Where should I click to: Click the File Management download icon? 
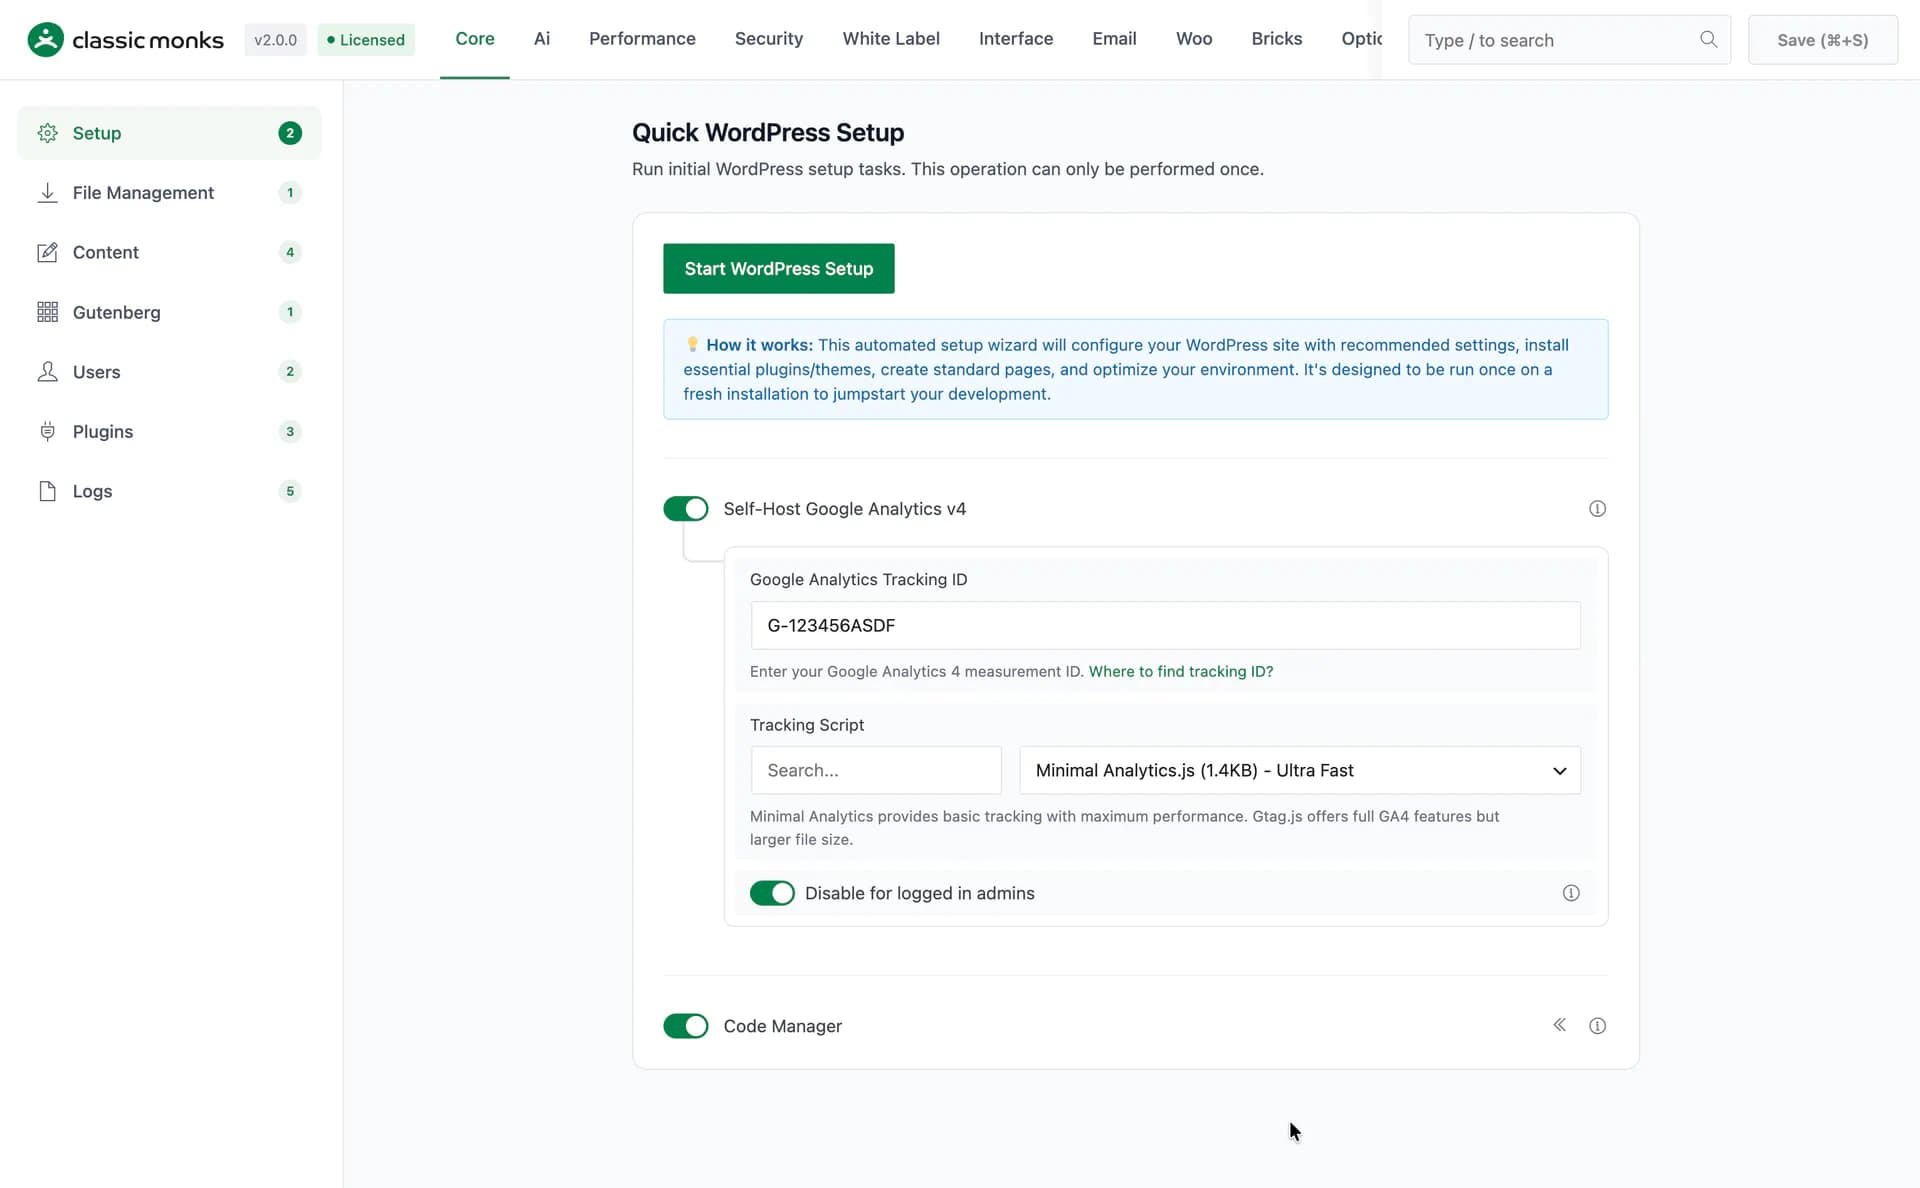point(47,193)
